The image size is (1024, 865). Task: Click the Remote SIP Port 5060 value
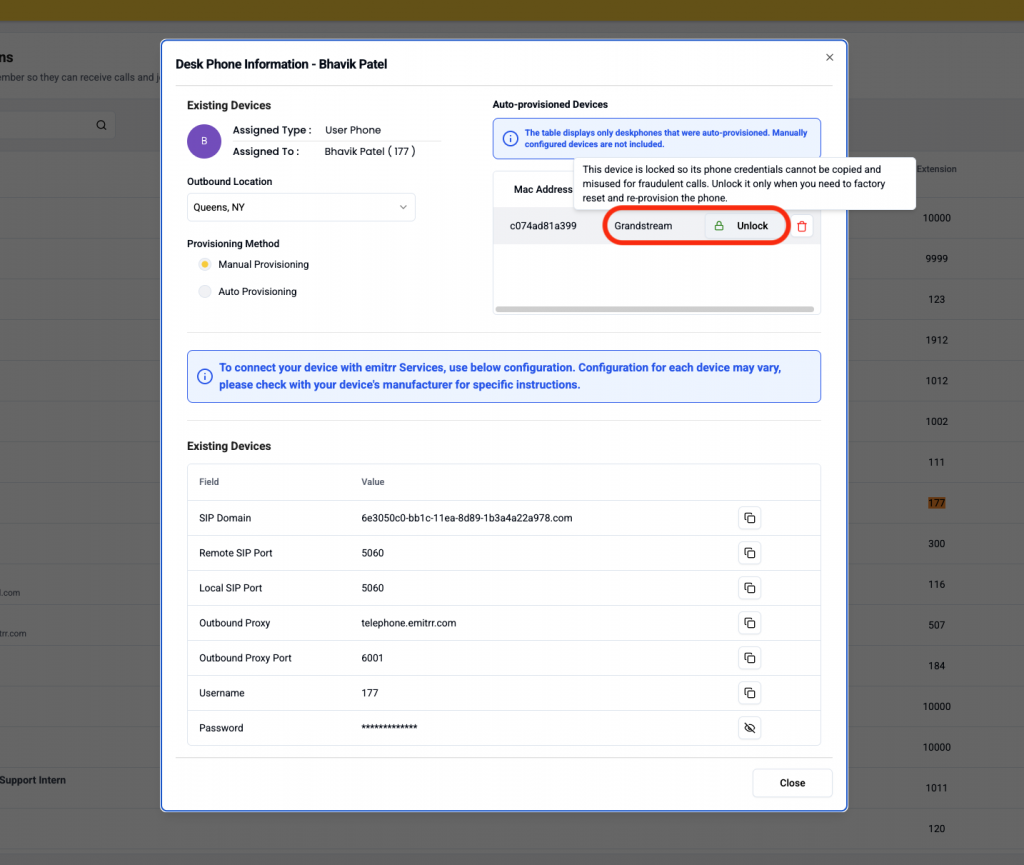[x=372, y=553]
